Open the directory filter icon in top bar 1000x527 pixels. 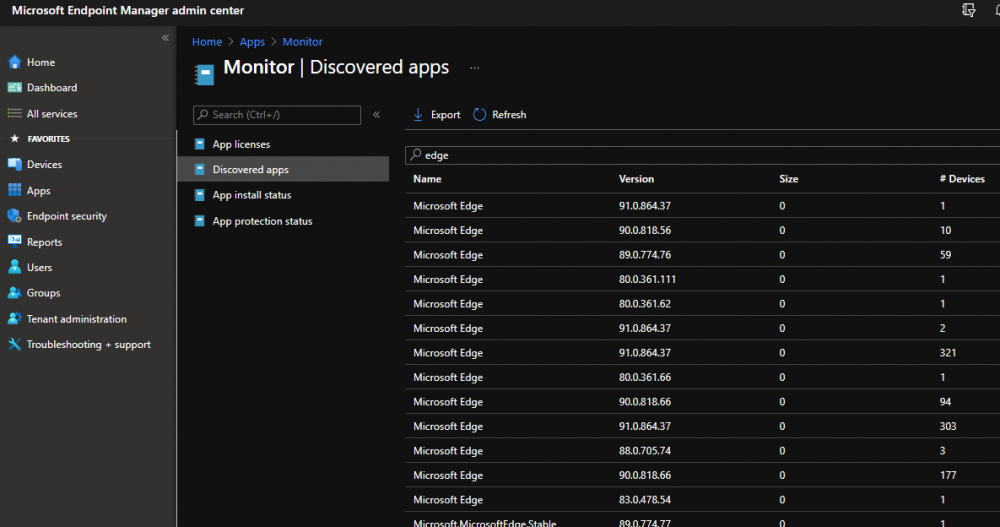[969, 10]
